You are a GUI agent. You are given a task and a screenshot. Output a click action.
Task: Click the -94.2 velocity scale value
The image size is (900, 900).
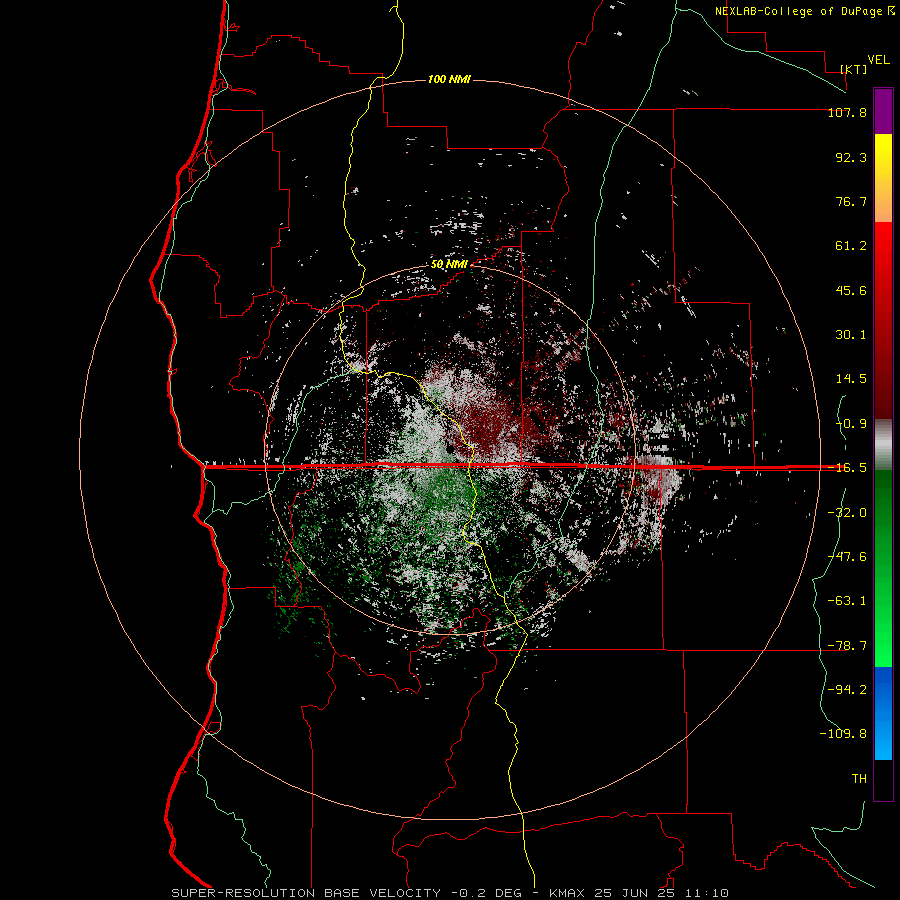click(847, 690)
